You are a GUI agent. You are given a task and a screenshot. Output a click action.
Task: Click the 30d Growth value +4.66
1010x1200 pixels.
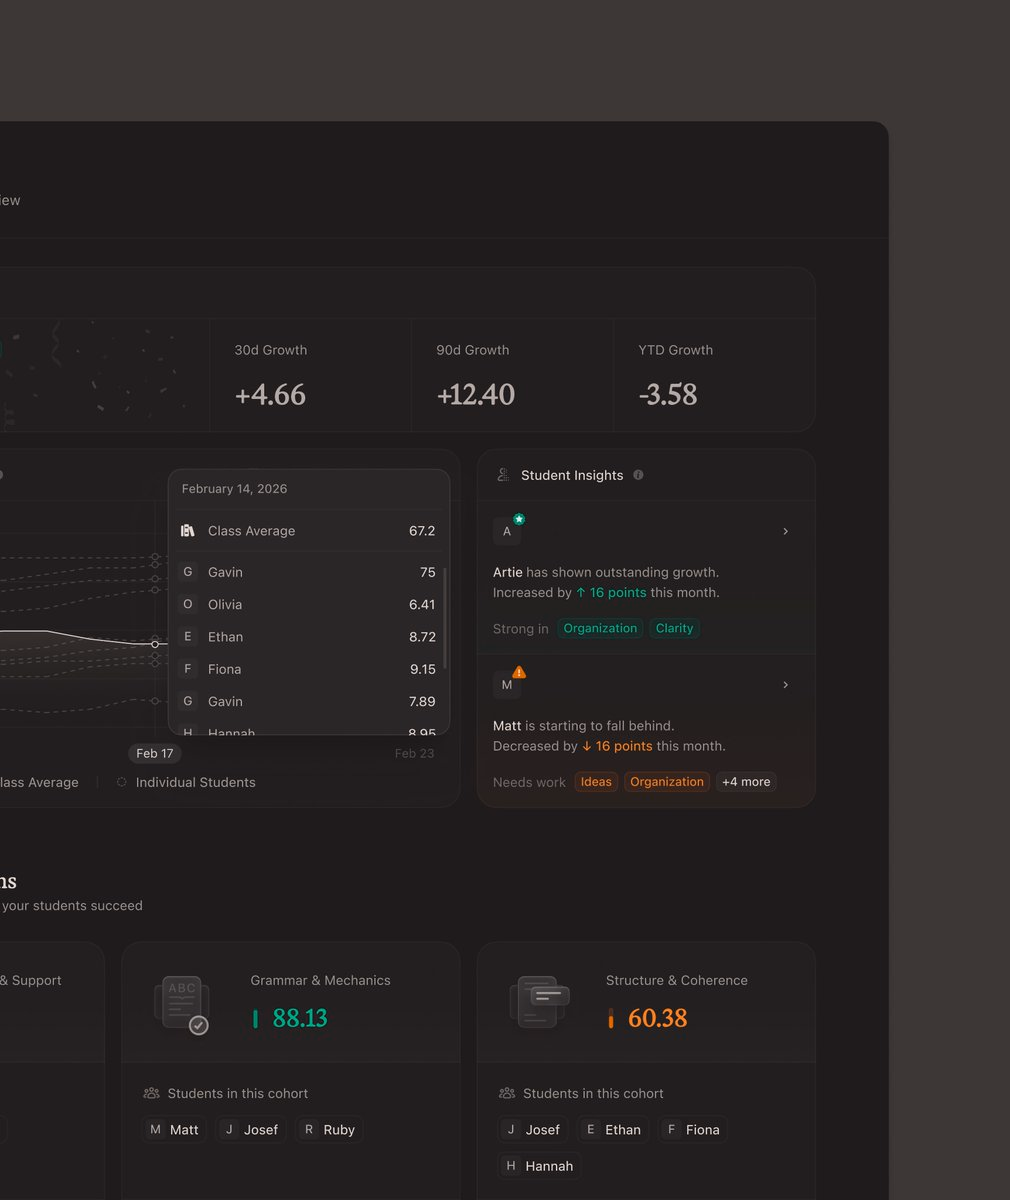pos(270,395)
